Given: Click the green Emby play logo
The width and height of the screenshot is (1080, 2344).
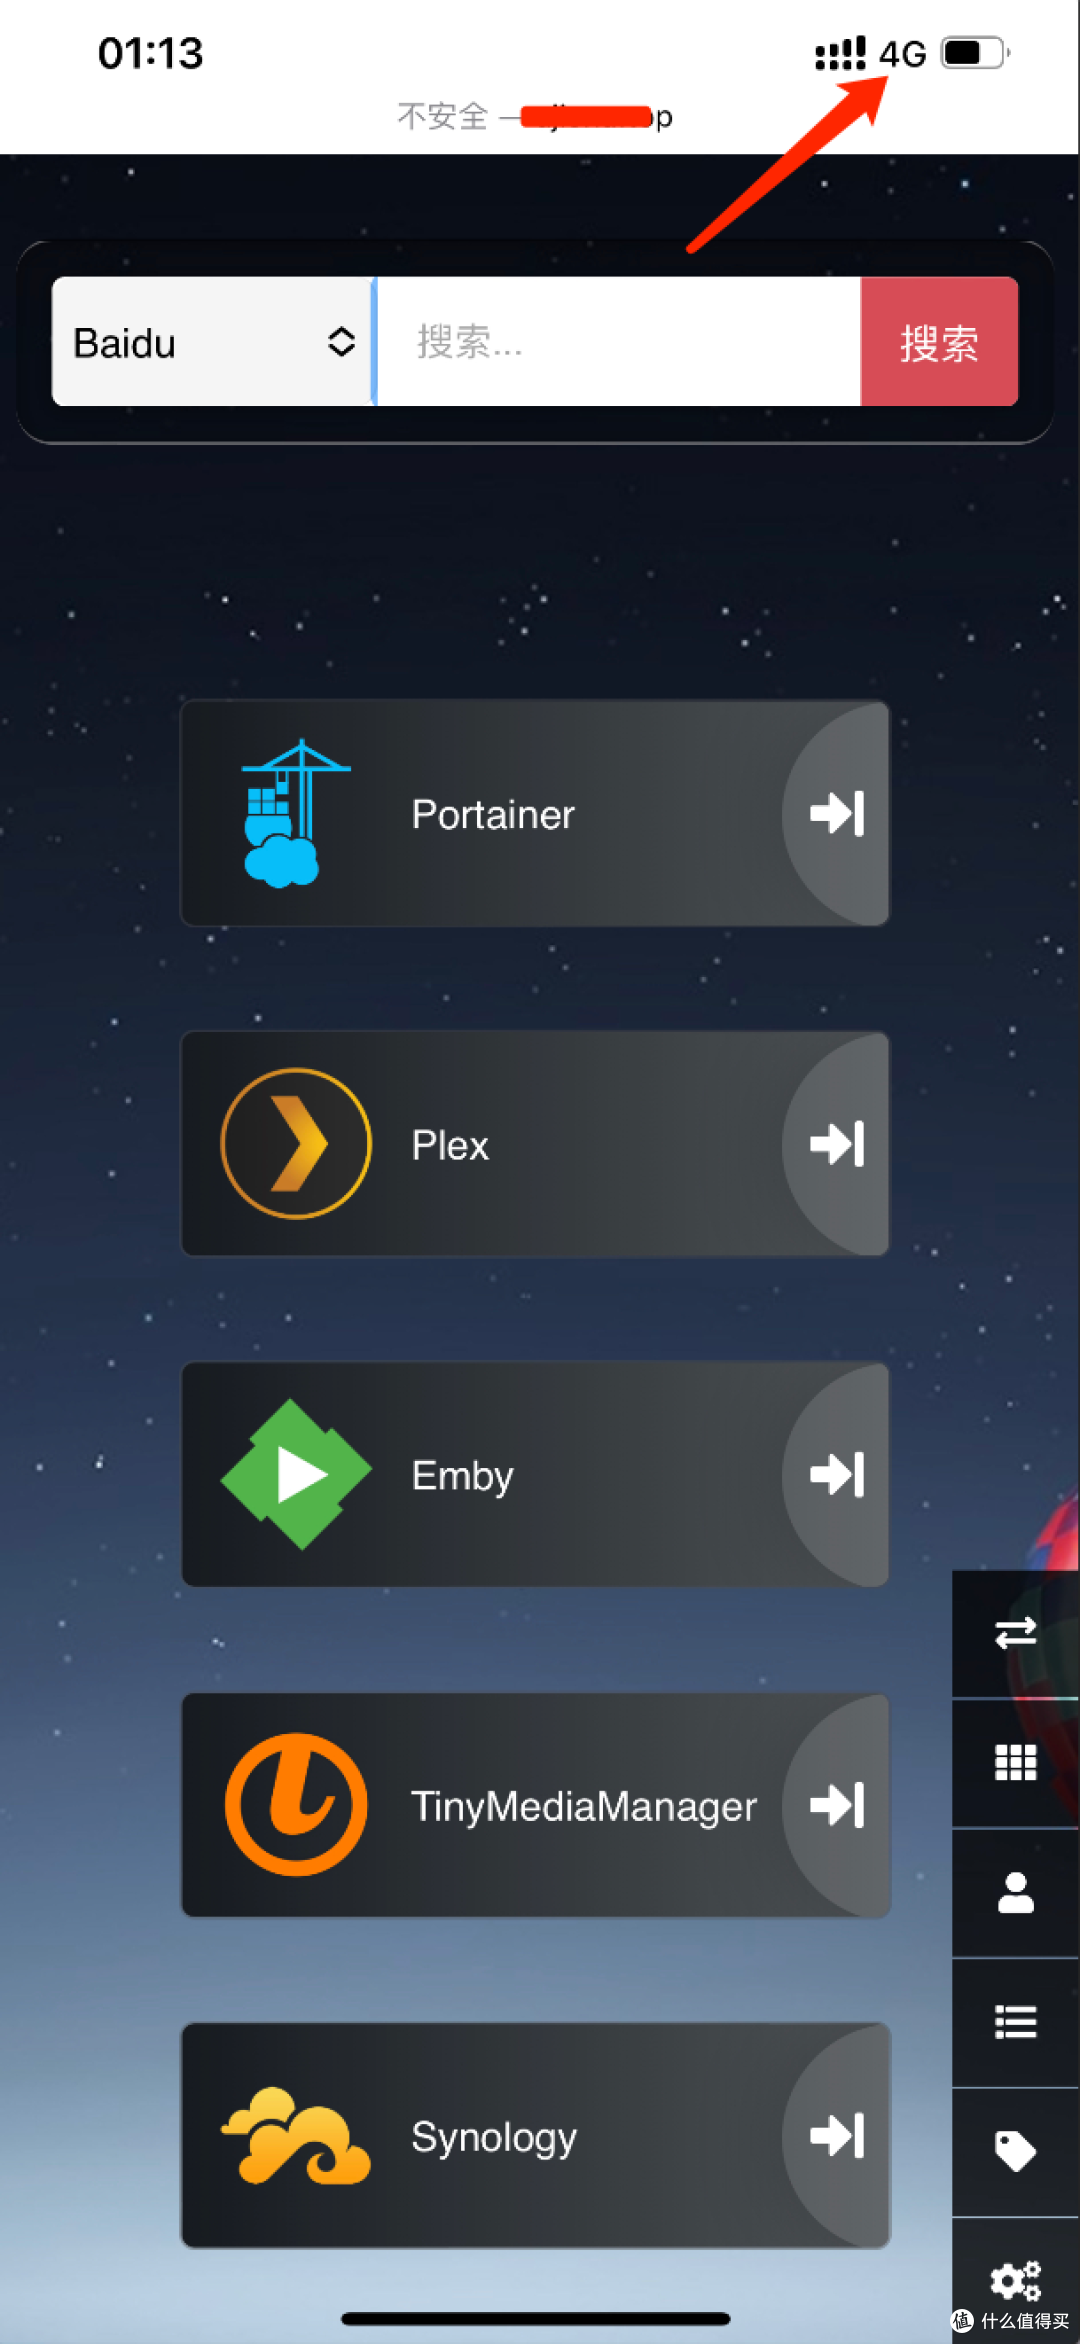Looking at the screenshot, I should coord(296,1474).
